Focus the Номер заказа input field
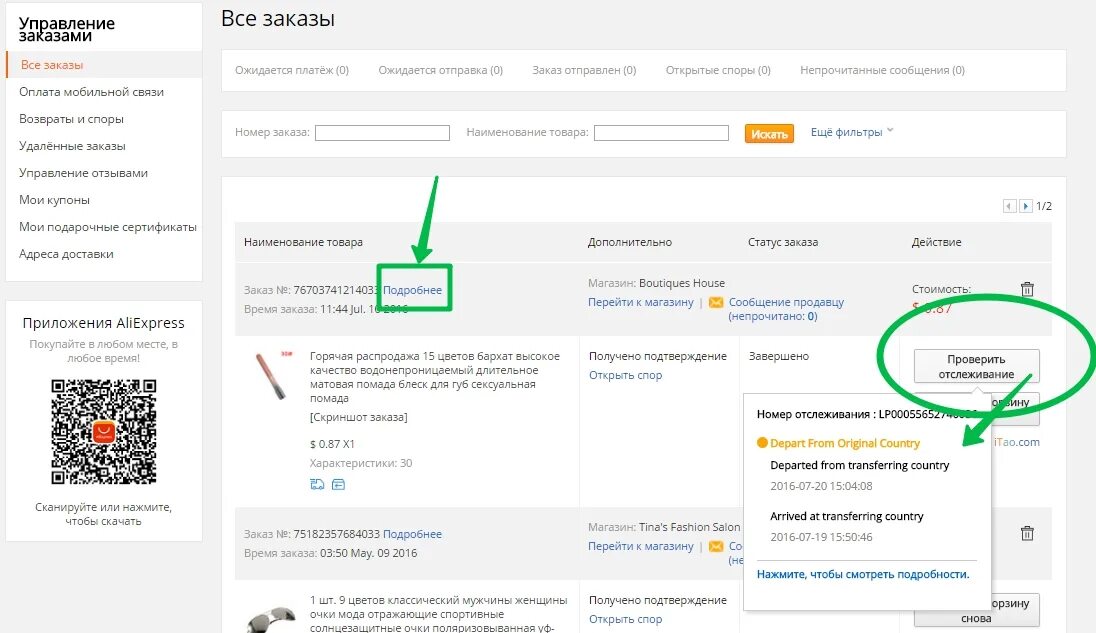This screenshot has height=633, width=1096. [382, 133]
